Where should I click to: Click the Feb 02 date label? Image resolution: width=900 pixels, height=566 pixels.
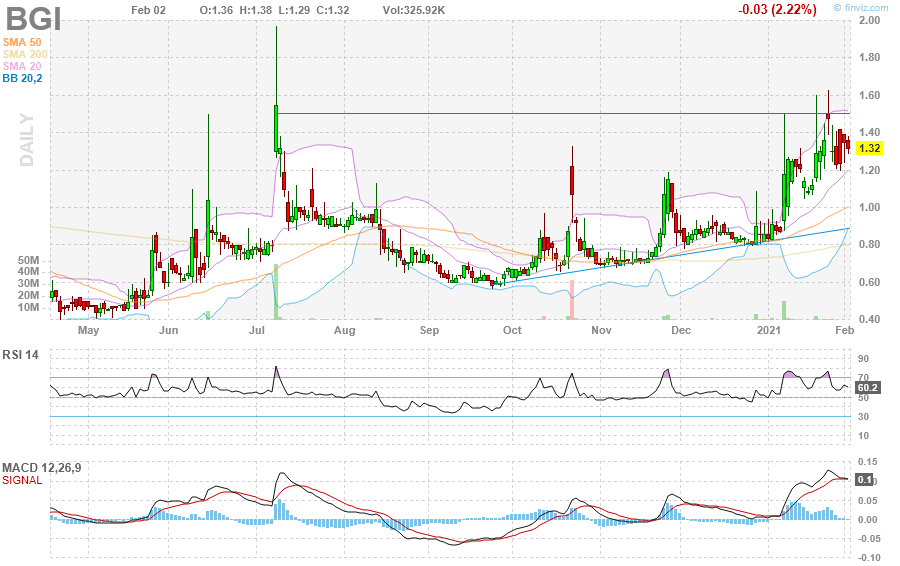pos(148,10)
